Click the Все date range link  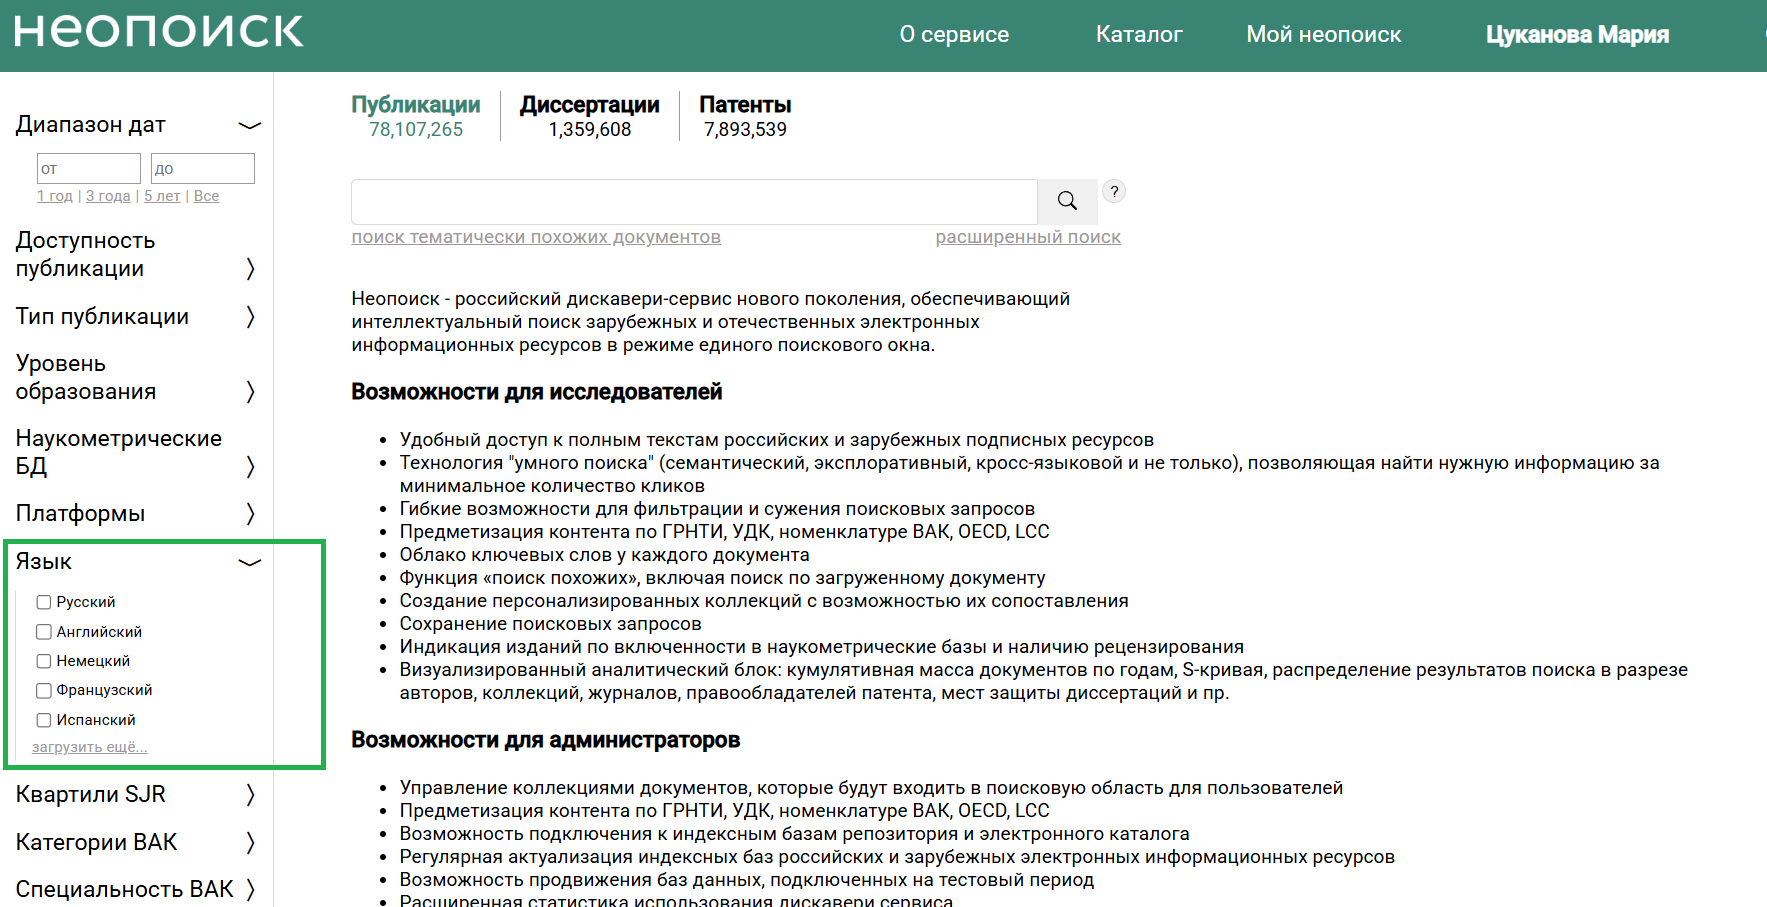point(206,196)
